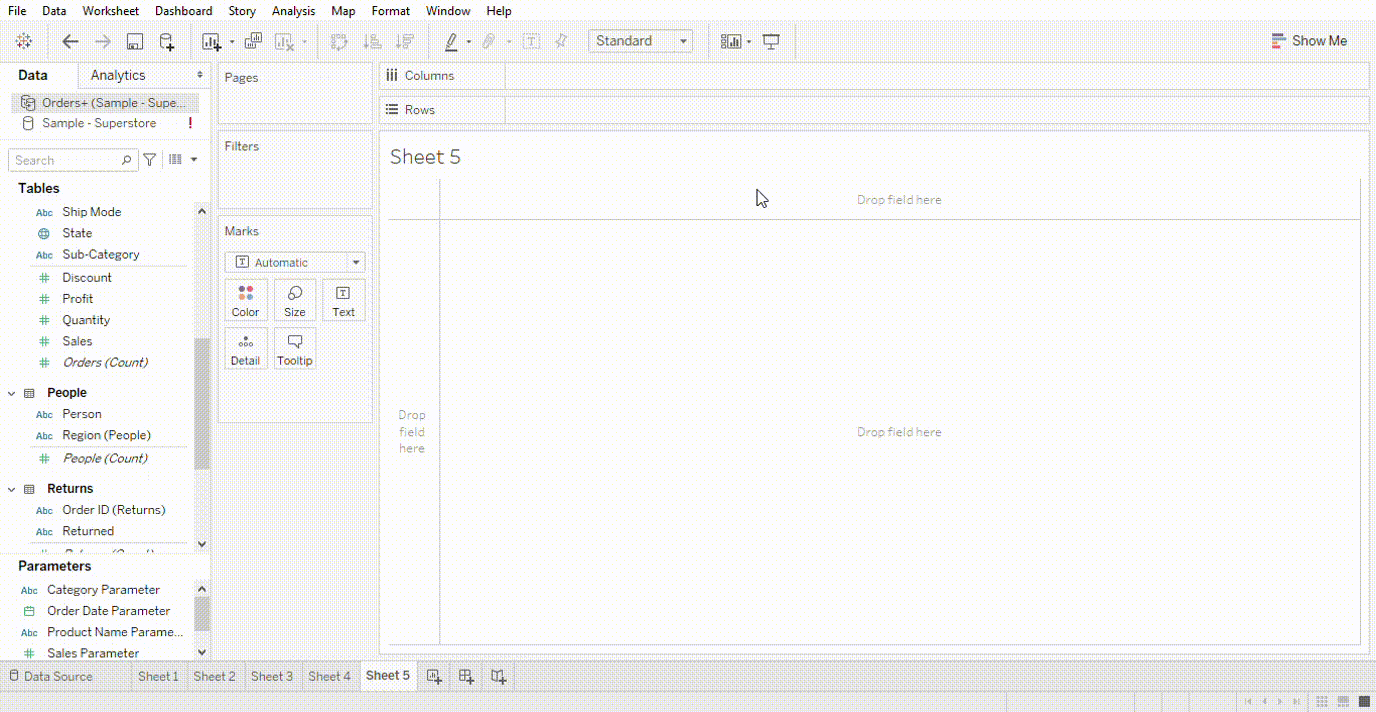
Task: Add new story tab icon at bottom
Action: point(498,677)
